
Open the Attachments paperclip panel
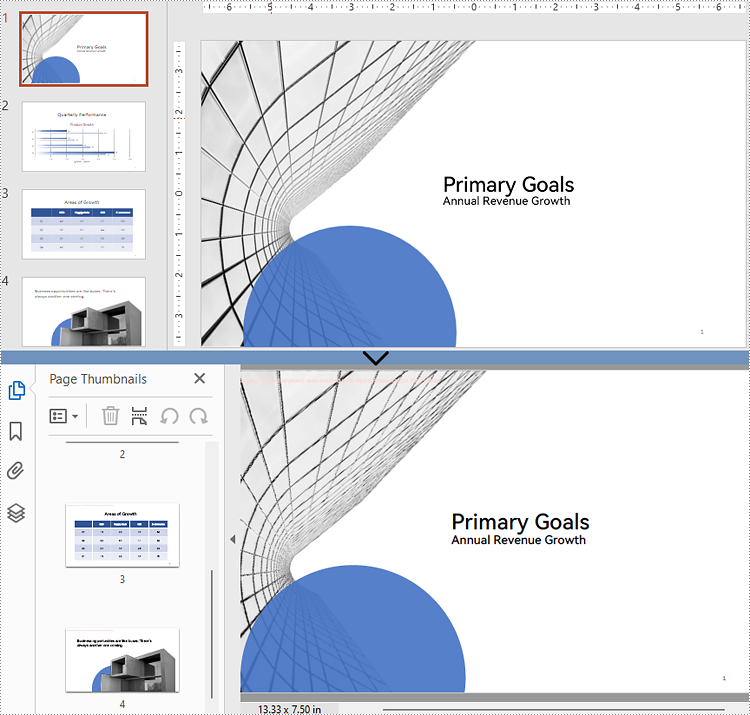click(16, 471)
